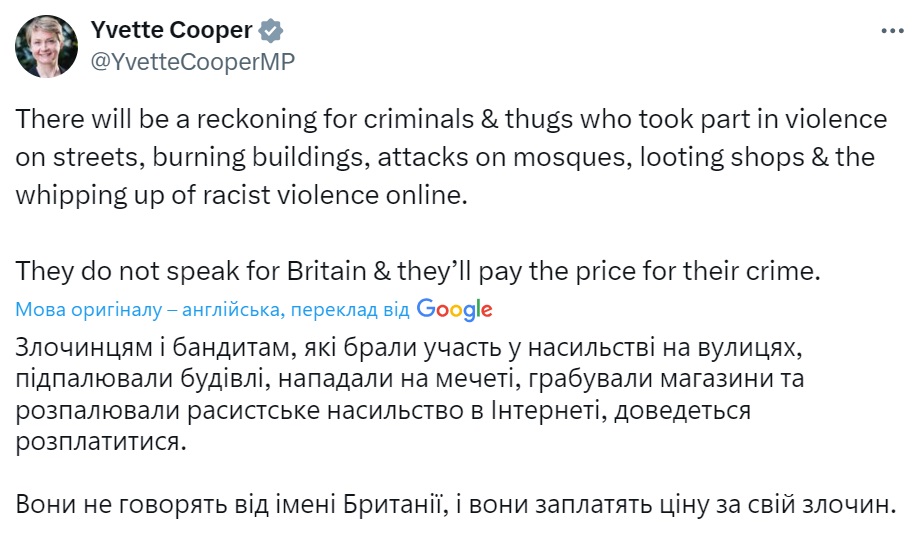Image resolution: width=923 pixels, height=541 pixels.
Task: Click the "Мова оригіналу – англійська" notice
Action: point(148,310)
